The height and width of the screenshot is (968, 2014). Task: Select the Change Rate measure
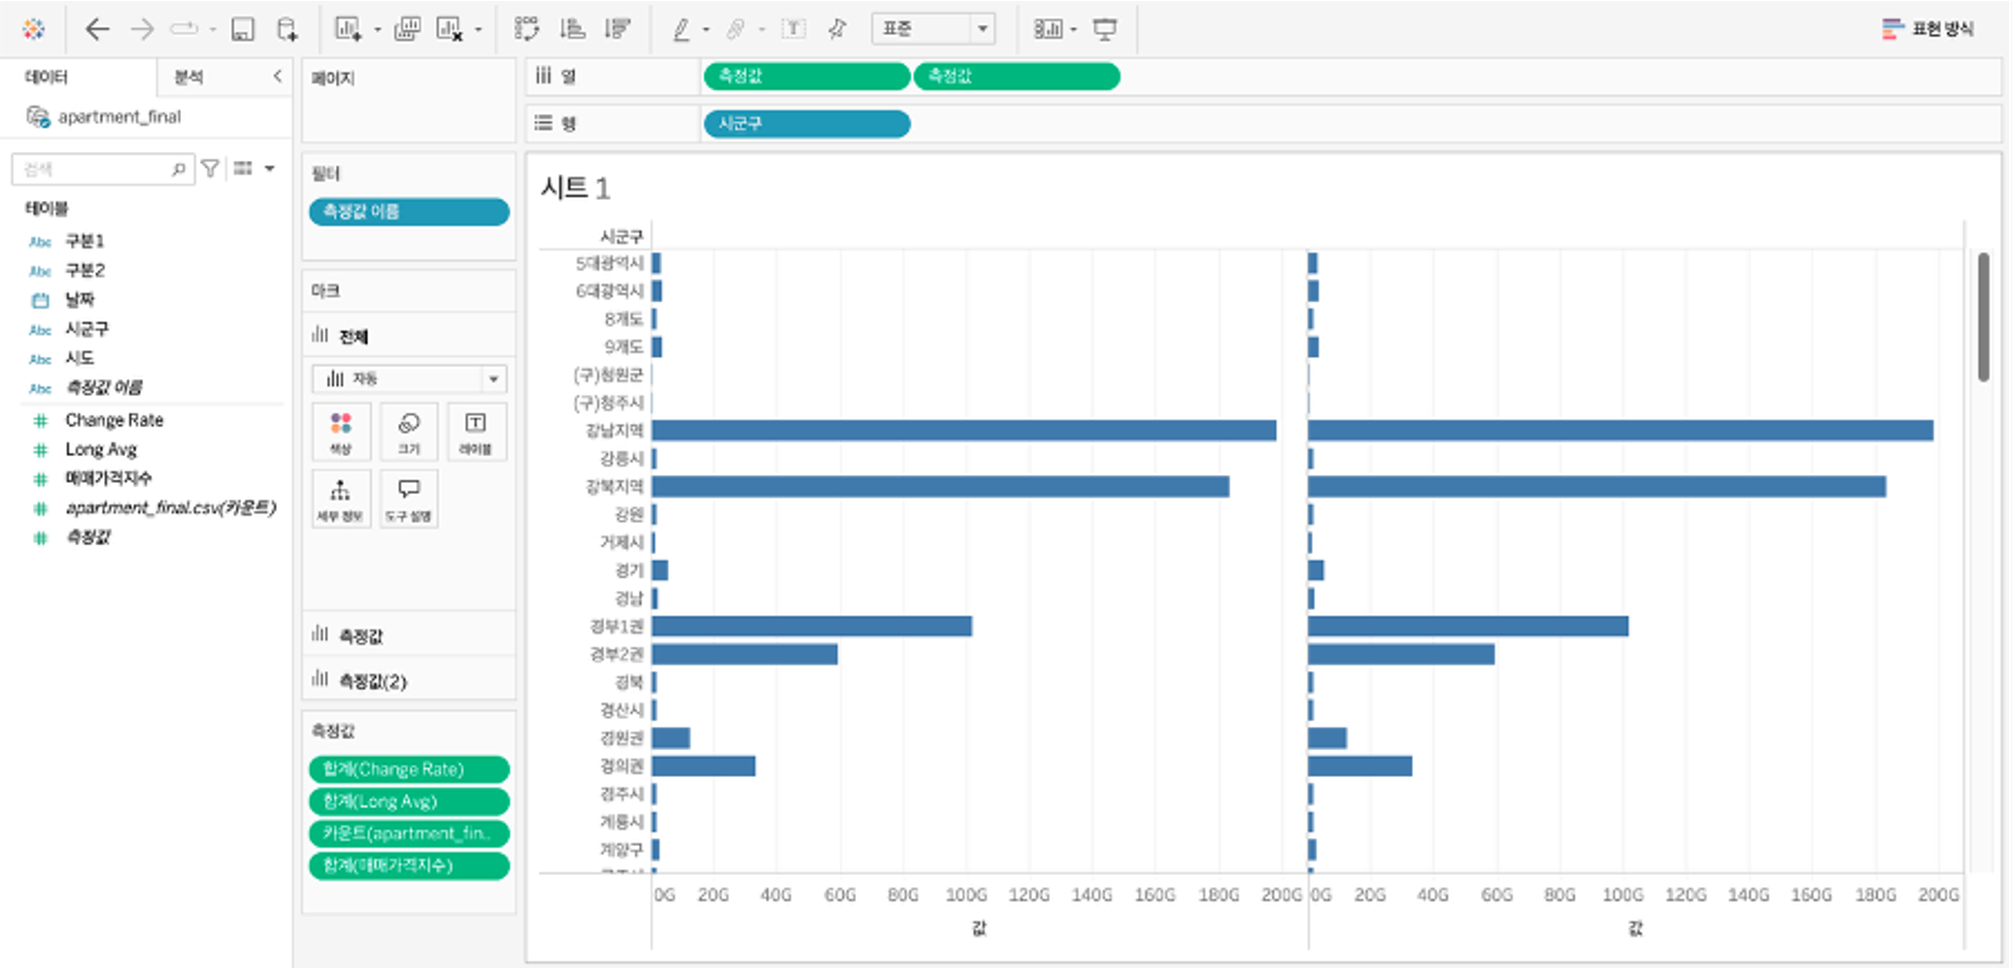point(114,420)
